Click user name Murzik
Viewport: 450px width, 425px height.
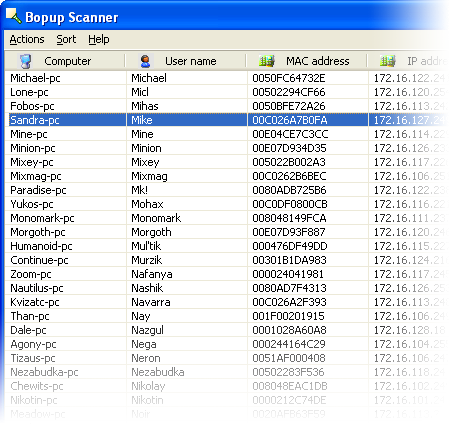(x=147, y=260)
